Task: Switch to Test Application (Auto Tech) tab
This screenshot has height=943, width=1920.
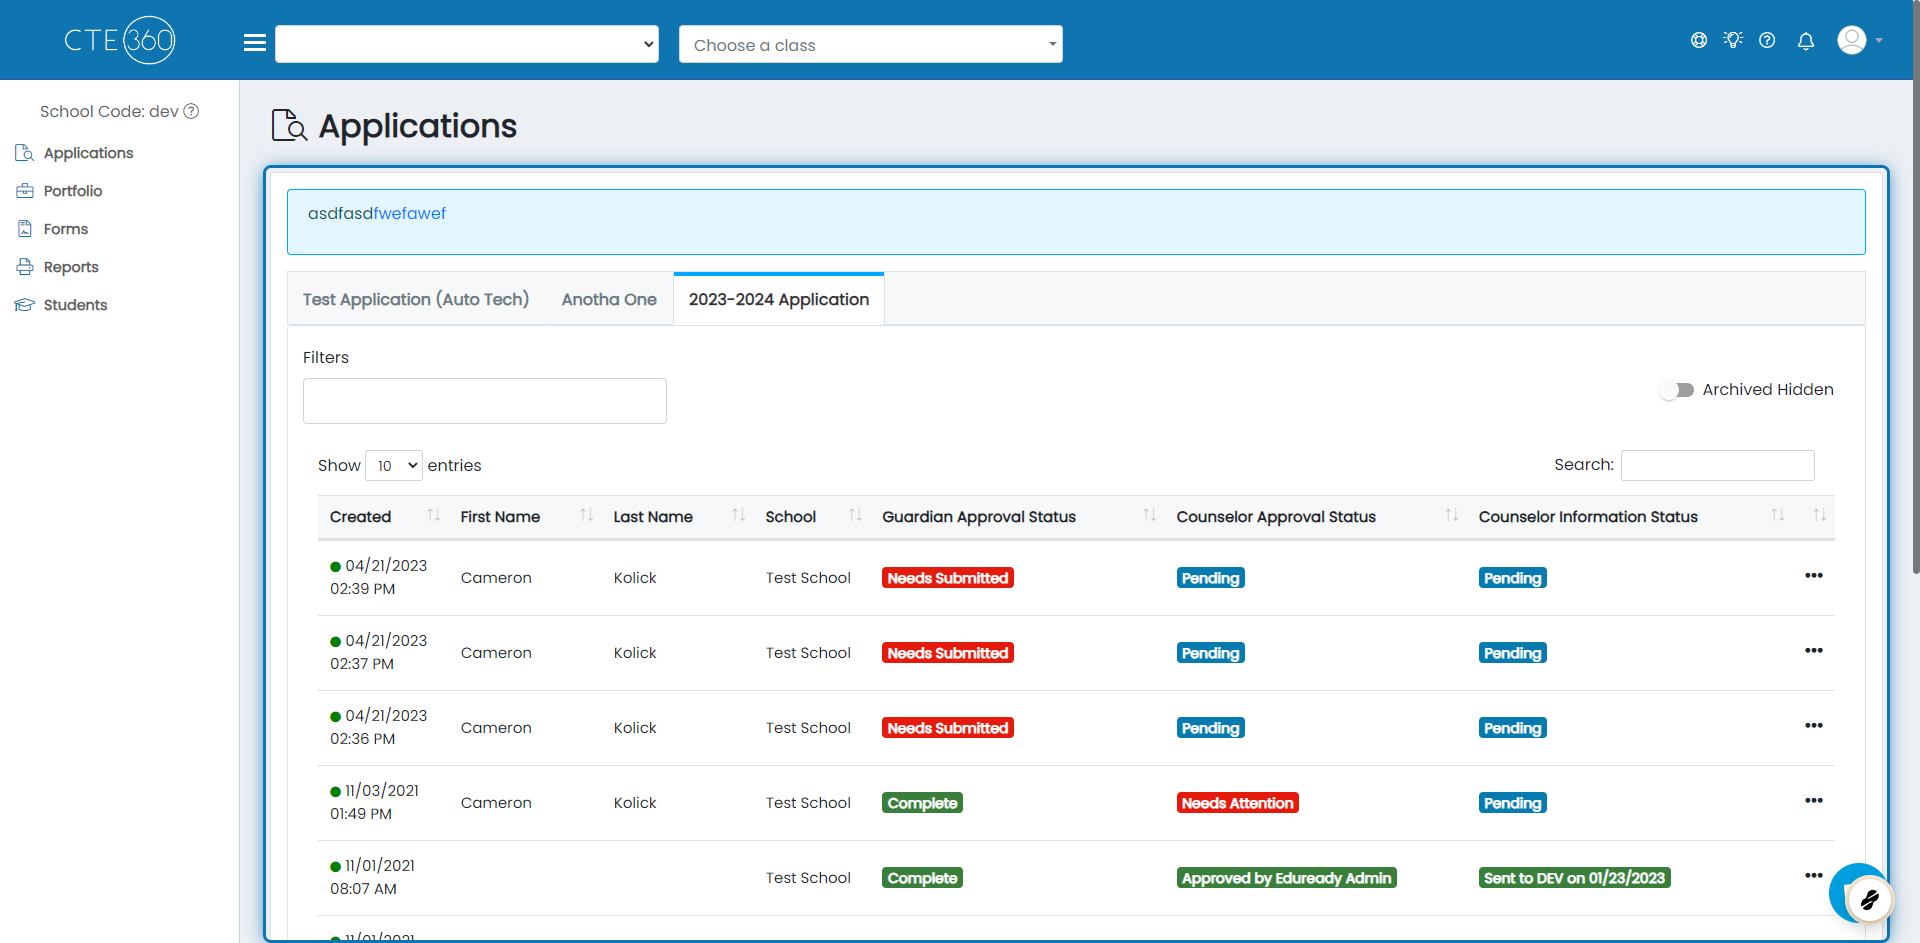Action: 416,300
